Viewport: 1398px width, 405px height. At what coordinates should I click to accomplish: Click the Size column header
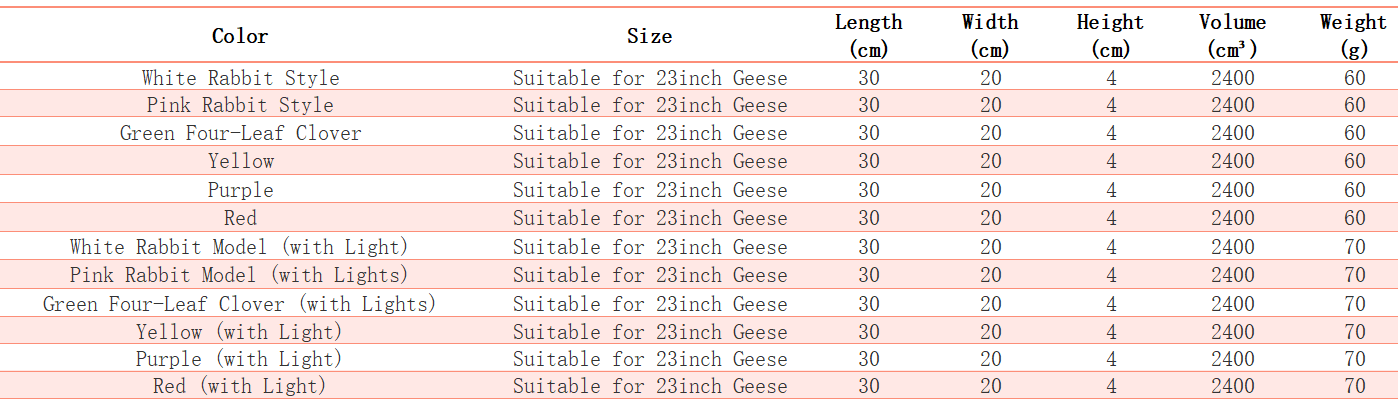pos(649,36)
